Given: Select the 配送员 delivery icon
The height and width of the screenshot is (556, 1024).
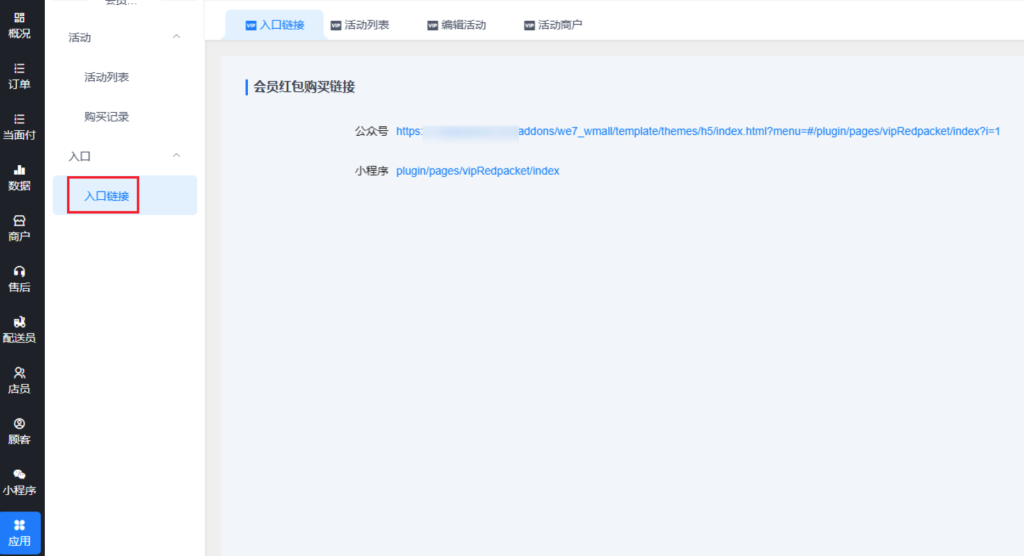Looking at the screenshot, I should coord(20,322).
